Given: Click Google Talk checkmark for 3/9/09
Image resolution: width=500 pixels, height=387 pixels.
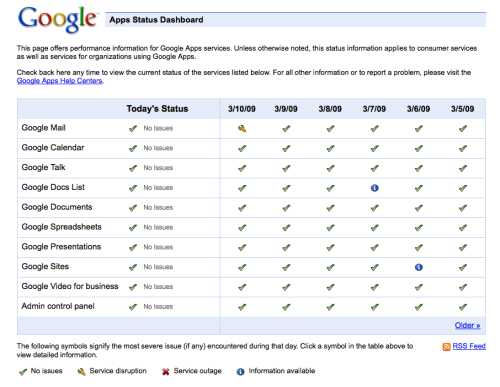Looking at the screenshot, I should (286, 168).
